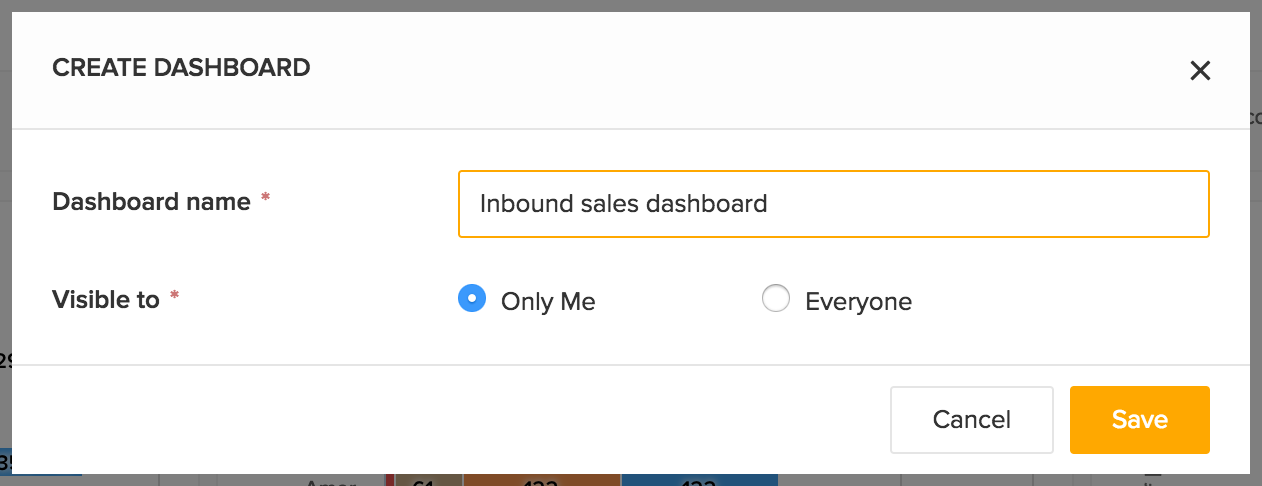Save the new dashboard
Viewport: 1262px width, 486px height.
pyautogui.click(x=1139, y=420)
